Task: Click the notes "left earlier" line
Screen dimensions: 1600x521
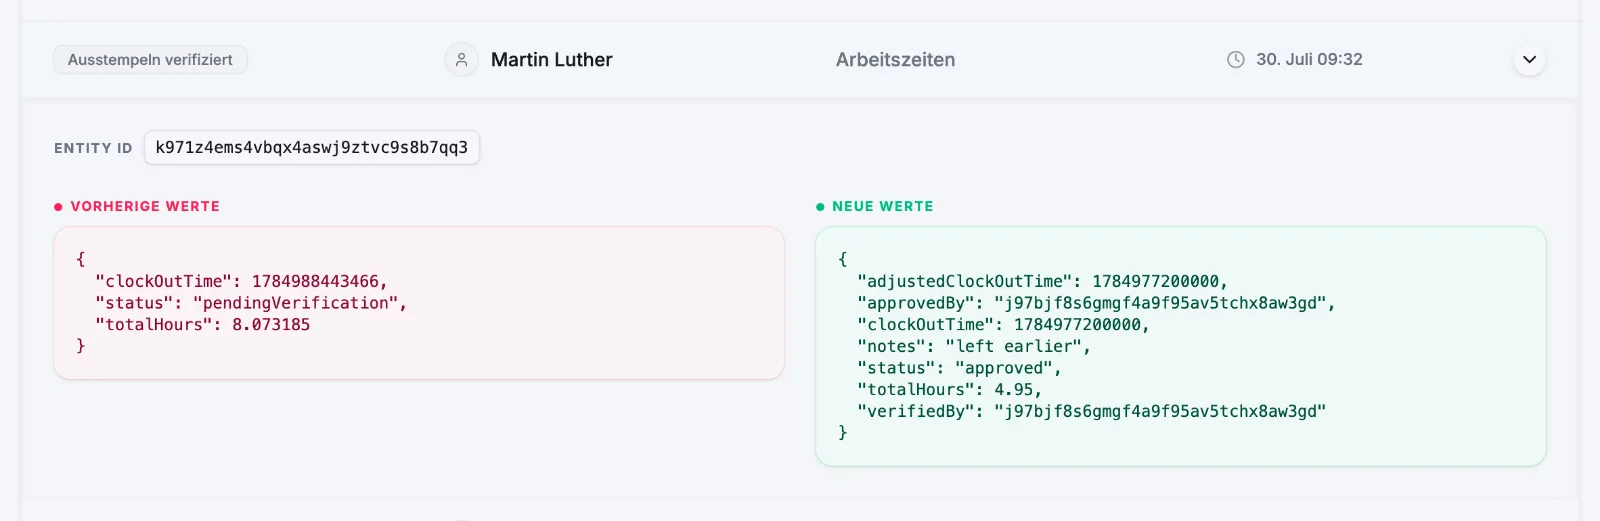Action: pos(974,346)
